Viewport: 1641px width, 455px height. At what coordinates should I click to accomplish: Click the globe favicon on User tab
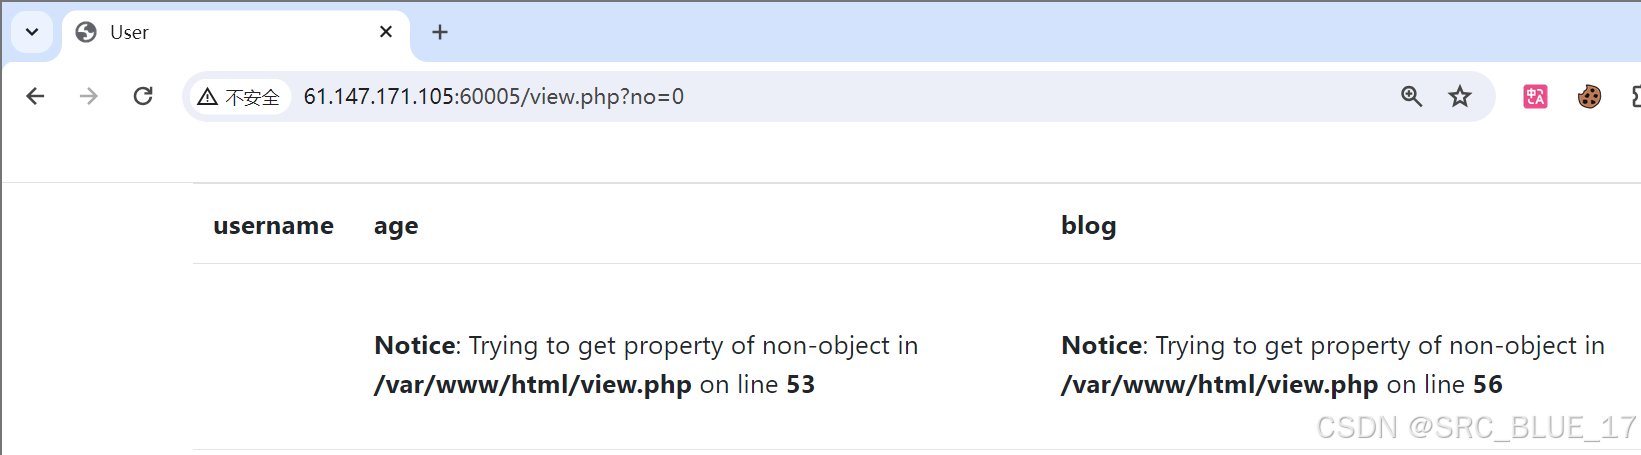87,32
